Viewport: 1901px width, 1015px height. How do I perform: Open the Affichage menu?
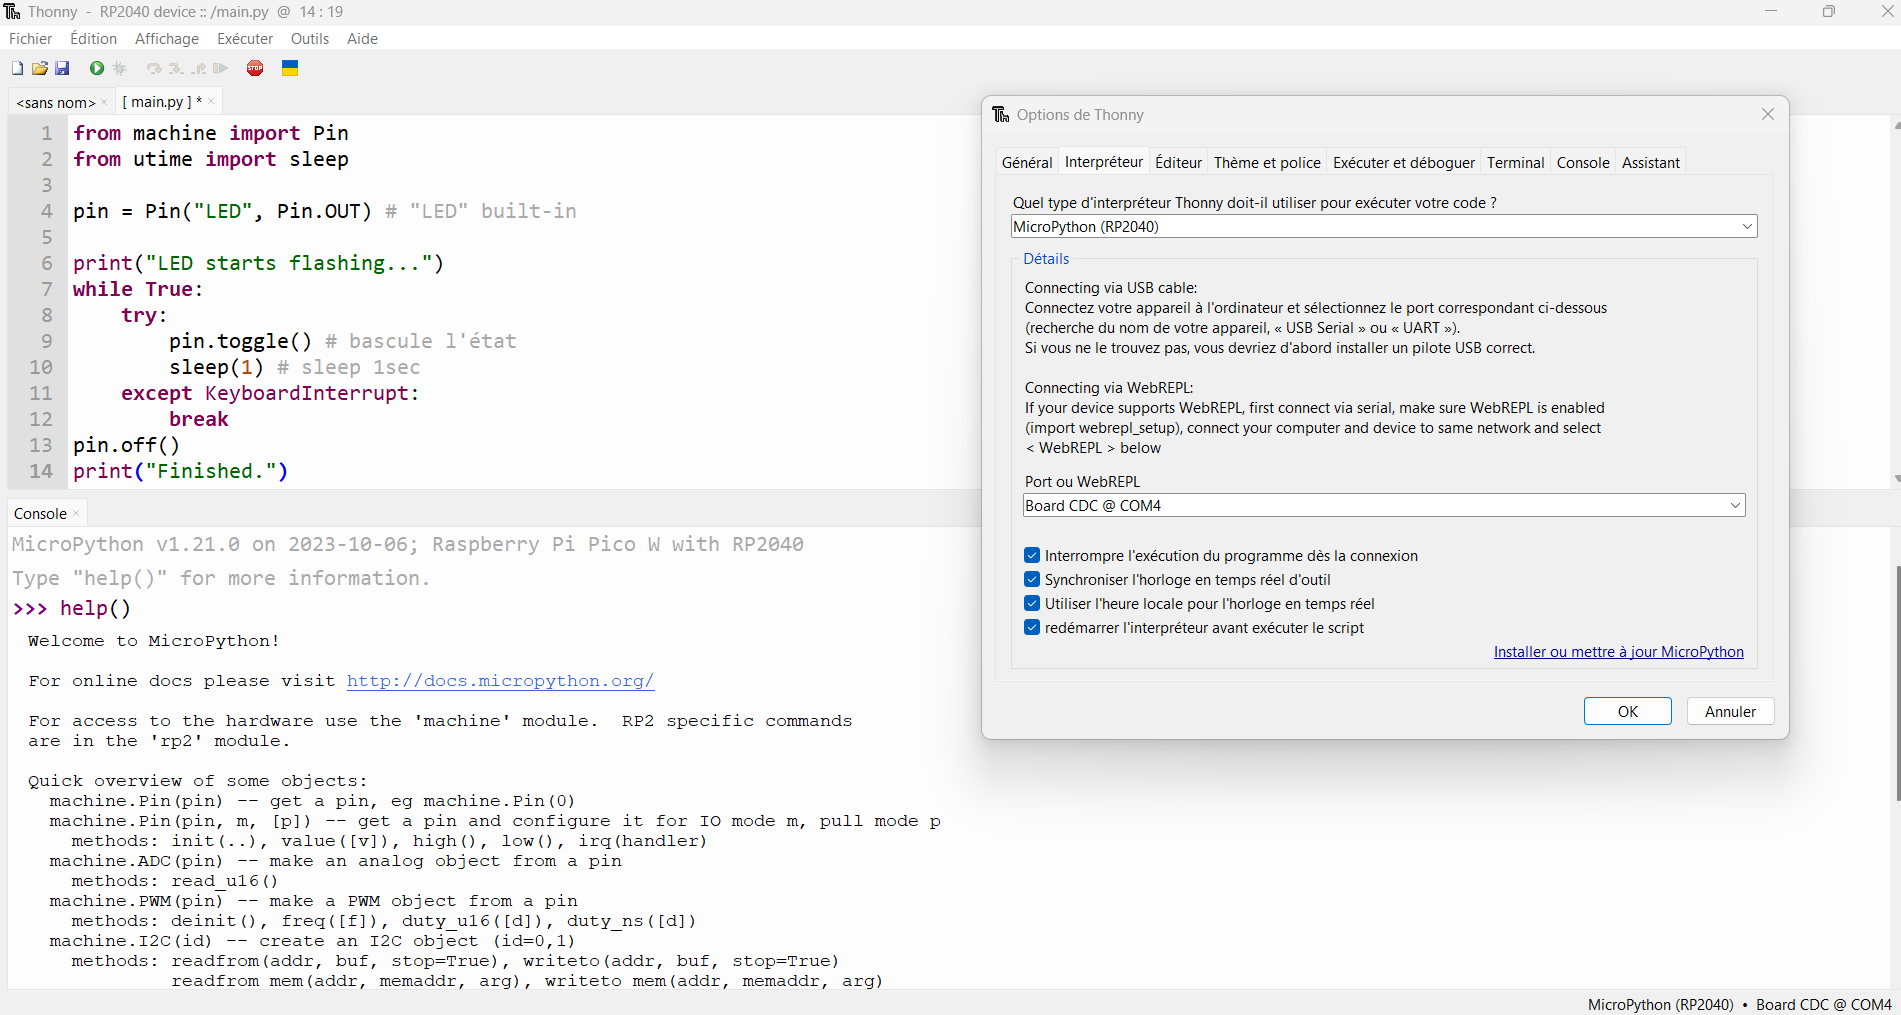point(167,38)
